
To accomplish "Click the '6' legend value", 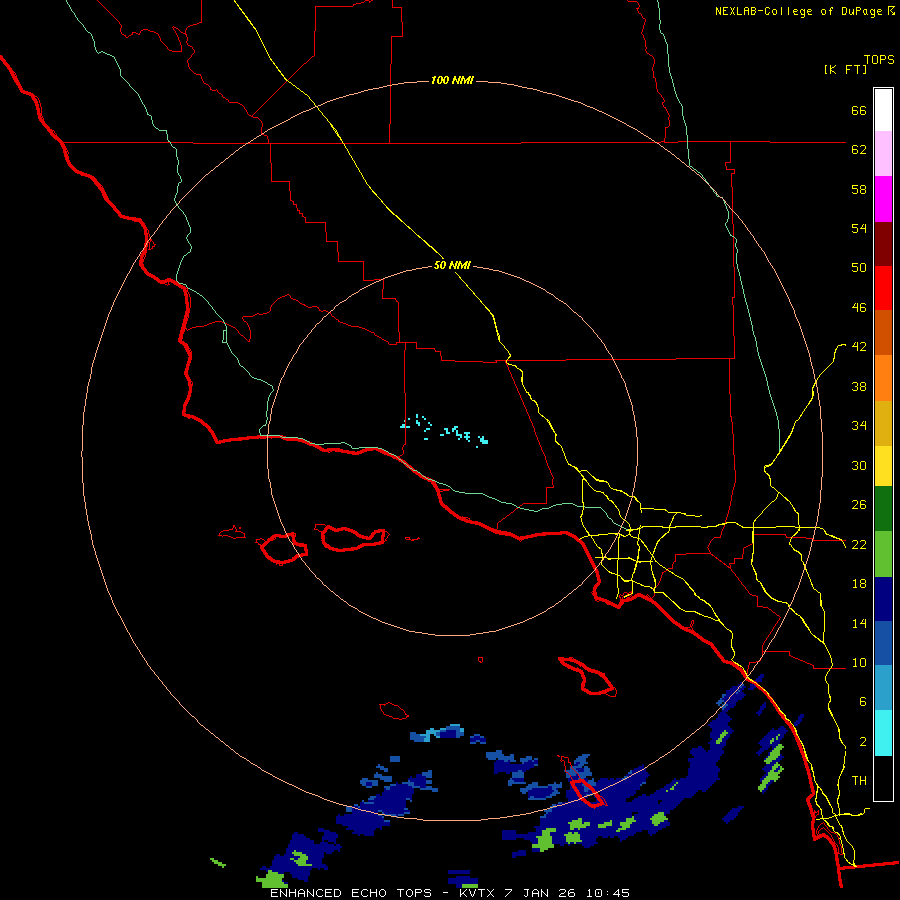I will [863, 701].
